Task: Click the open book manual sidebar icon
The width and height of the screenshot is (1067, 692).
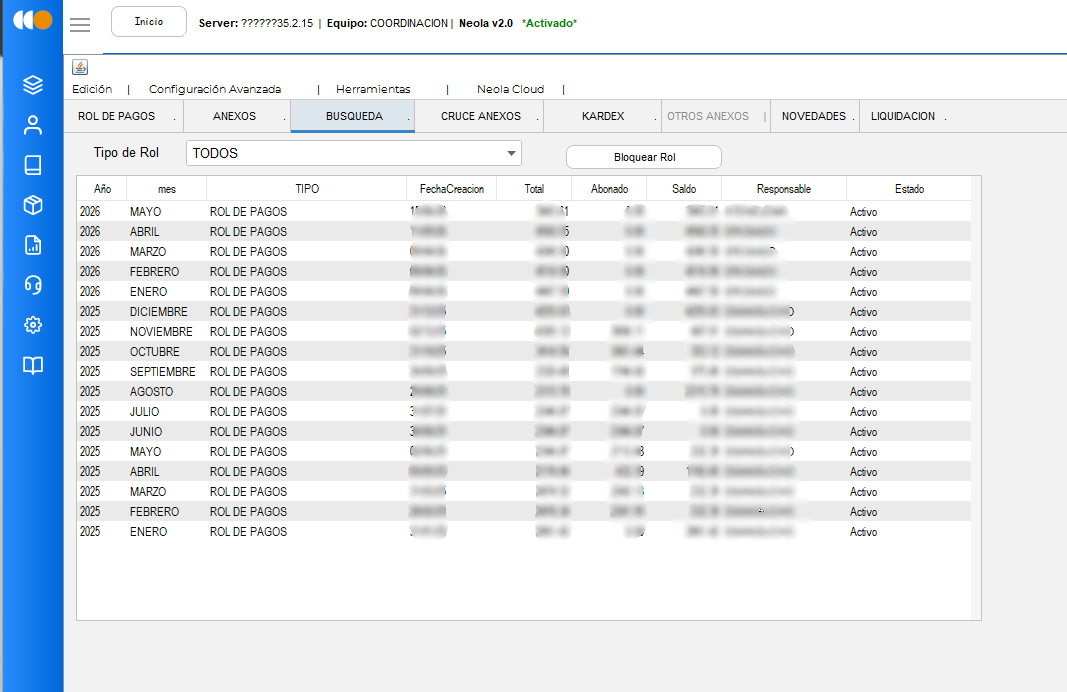Action: pos(33,365)
